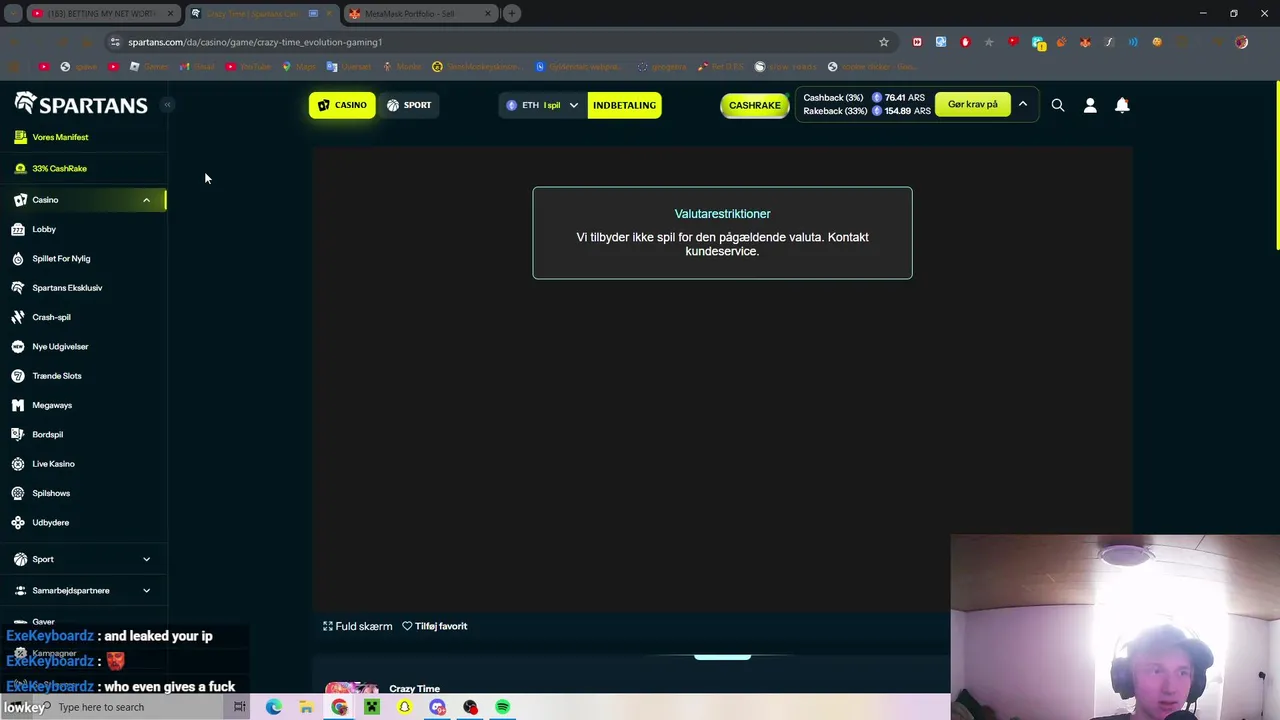Click the 154.89 ARS rakeback amount
The image size is (1280, 720).
pyautogui.click(x=907, y=111)
